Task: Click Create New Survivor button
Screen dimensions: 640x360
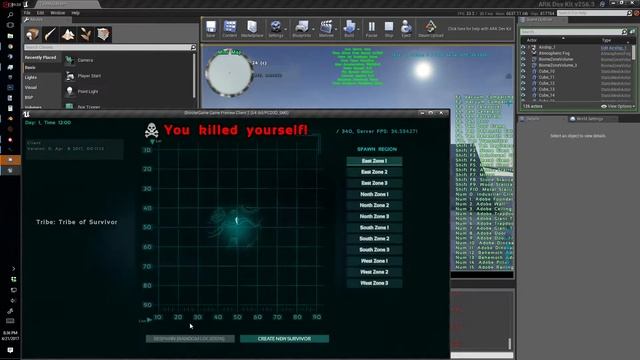Action: 284,339
